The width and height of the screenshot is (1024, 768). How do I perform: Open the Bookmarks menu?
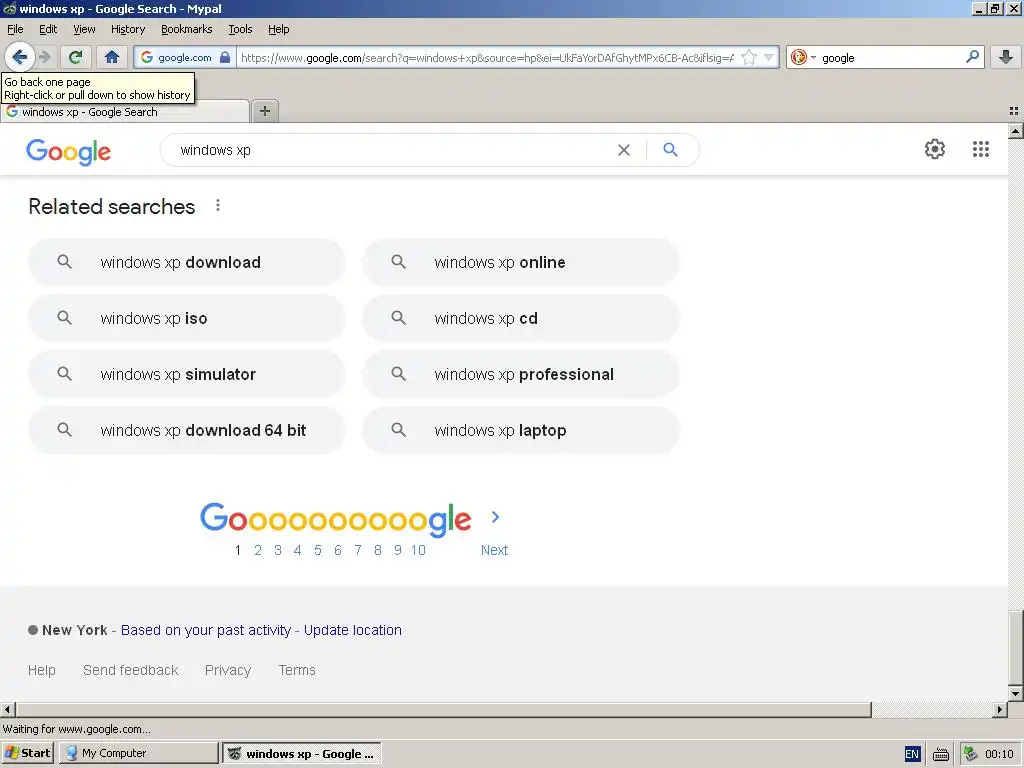coord(187,29)
